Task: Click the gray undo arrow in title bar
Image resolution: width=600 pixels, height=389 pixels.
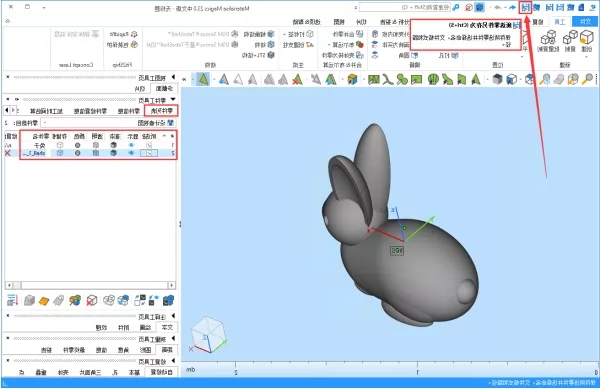Action: click(x=497, y=7)
